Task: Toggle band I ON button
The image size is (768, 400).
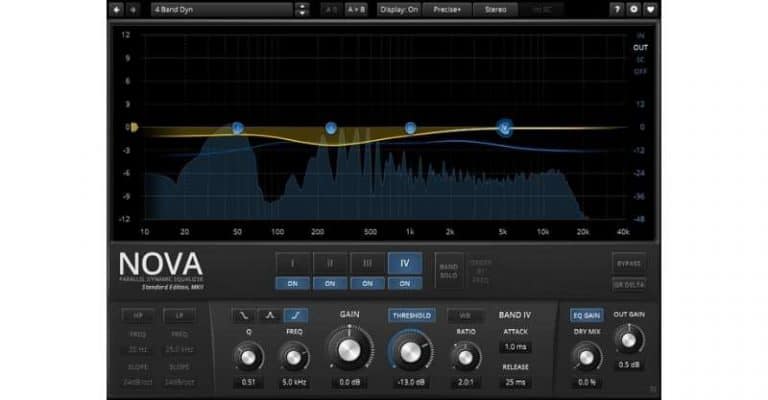Action: [x=292, y=283]
